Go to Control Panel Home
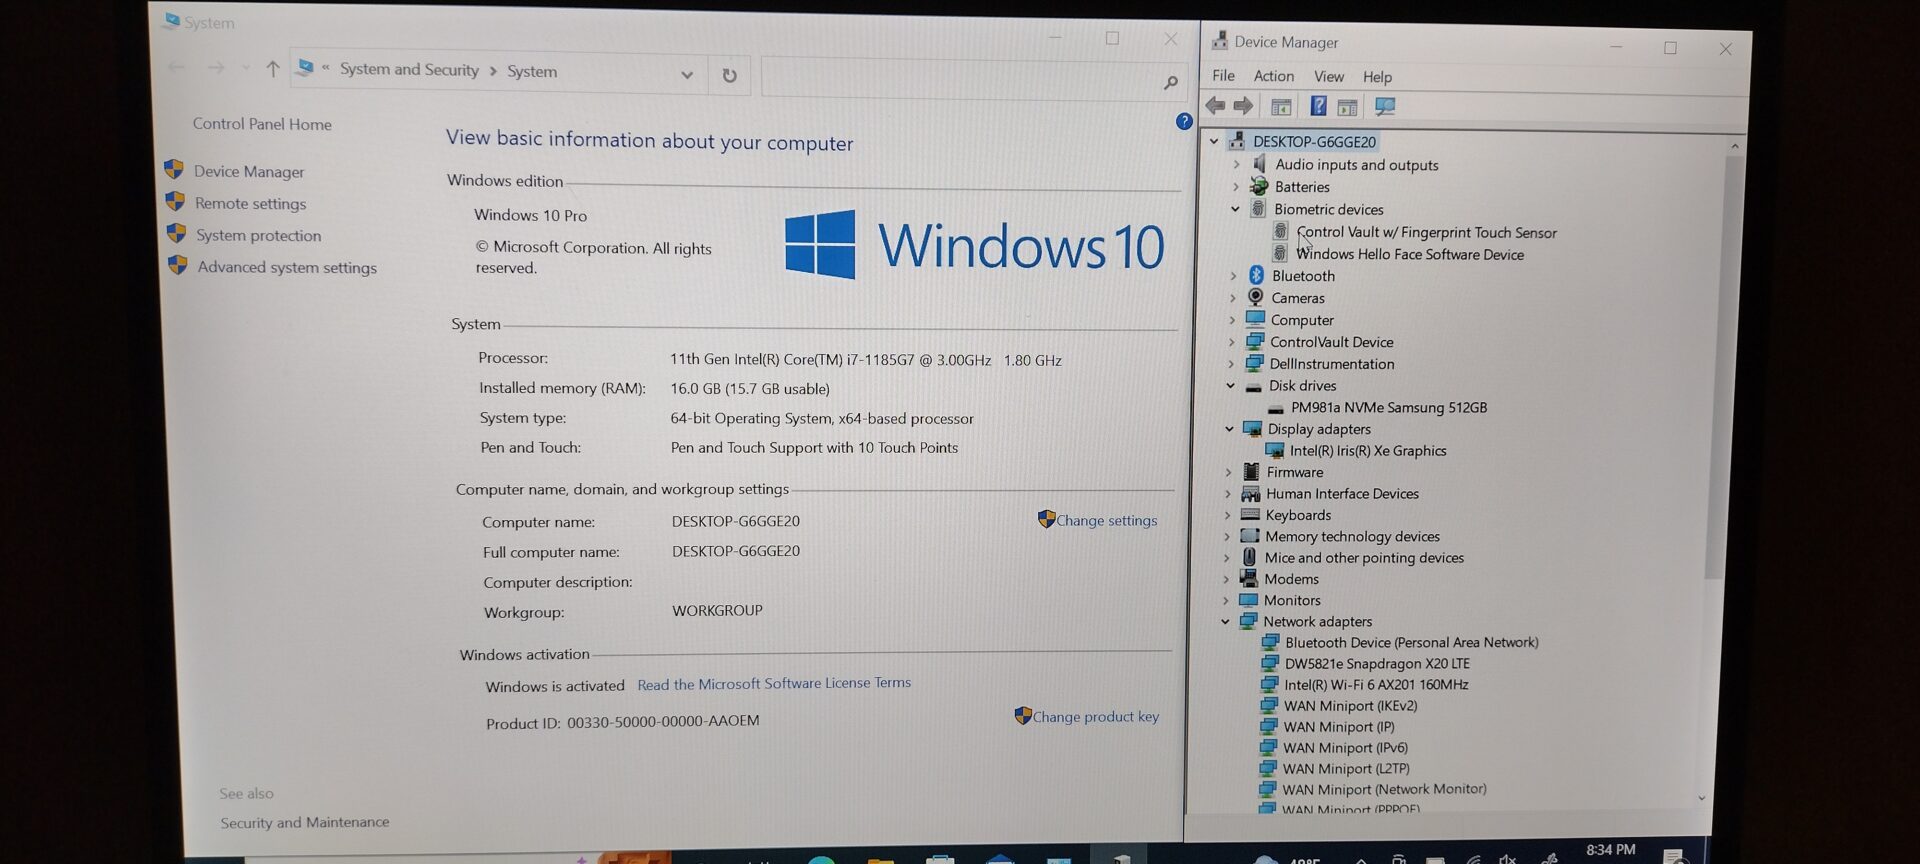This screenshot has height=864, width=1920. point(262,123)
